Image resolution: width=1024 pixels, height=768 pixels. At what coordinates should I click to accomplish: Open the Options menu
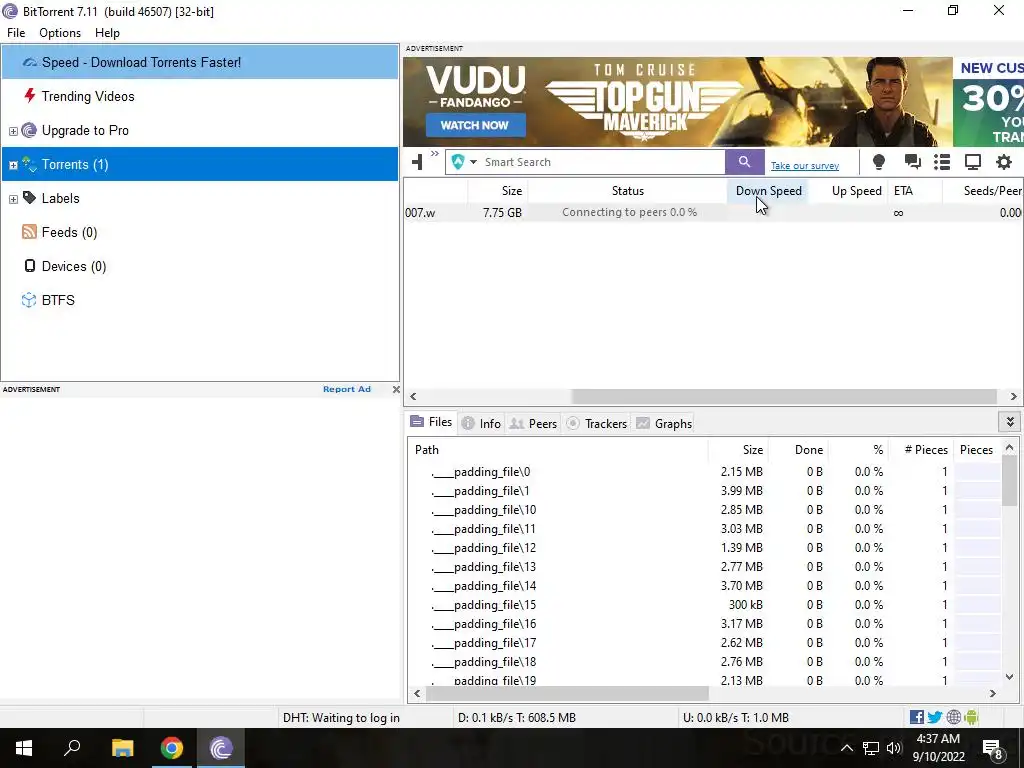(x=60, y=33)
